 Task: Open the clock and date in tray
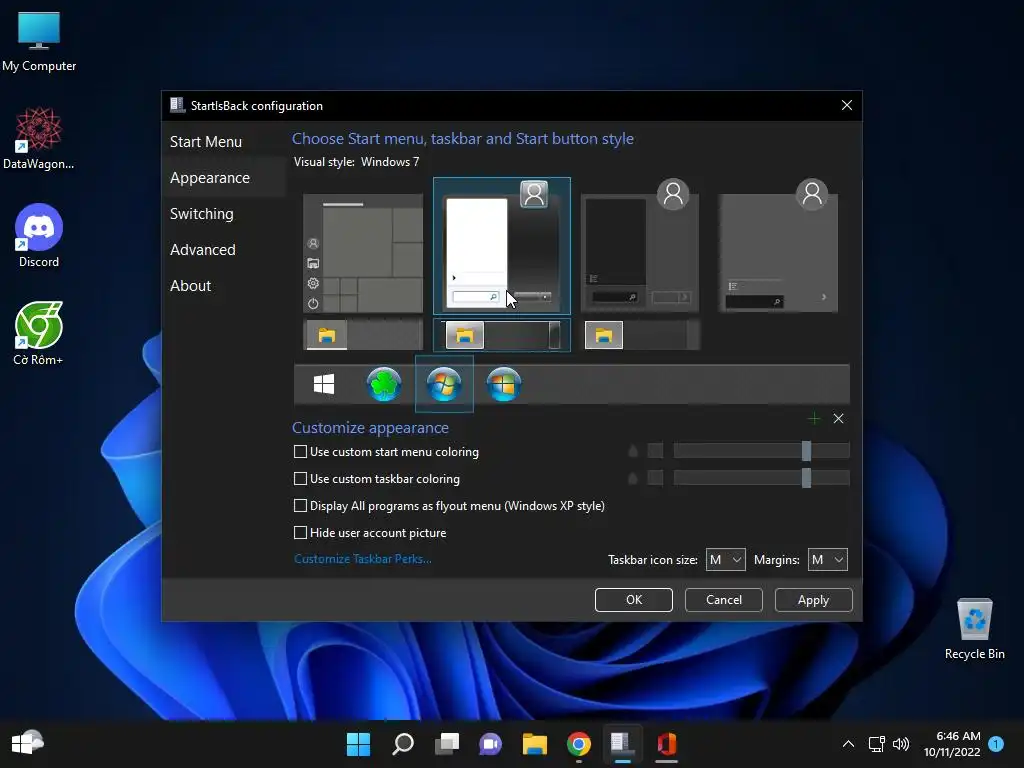point(952,744)
